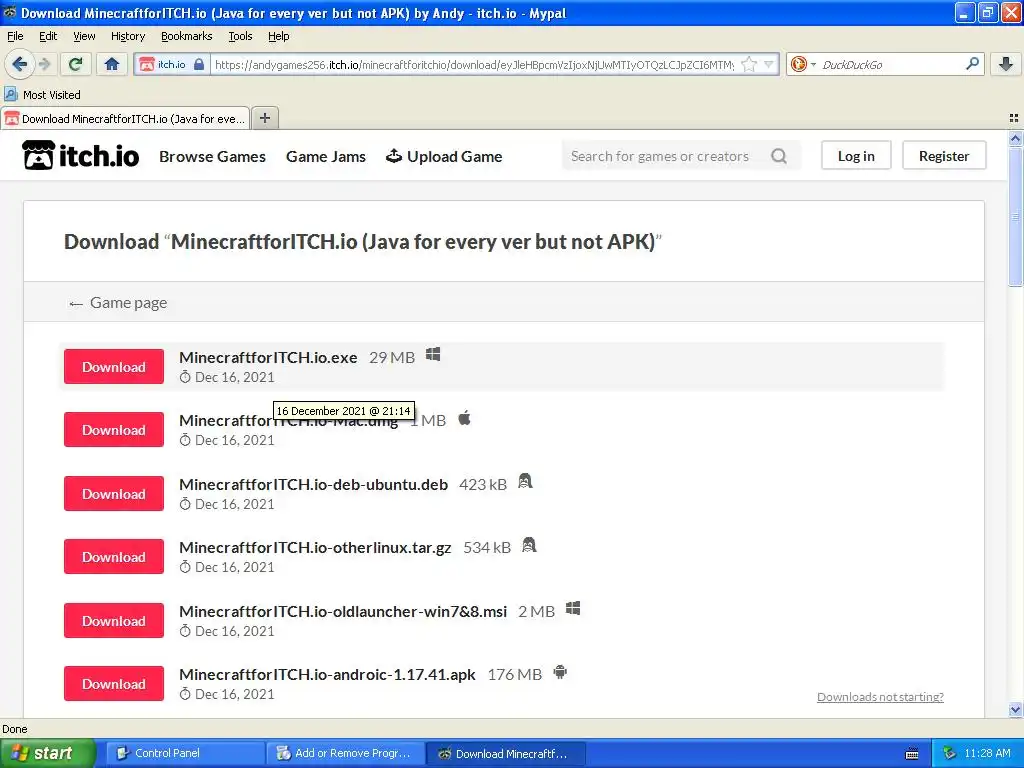Click the Apple icon beside the Mac dmg
The height and width of the screenshot is (768, 1024).
[464, 418]
